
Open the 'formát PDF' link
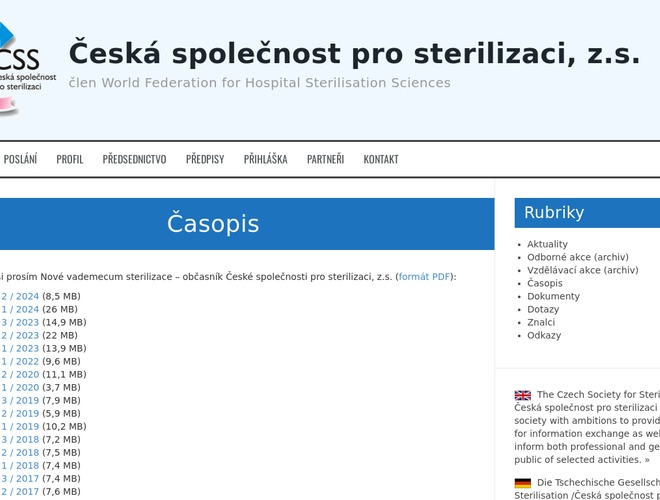coord(424,277)
